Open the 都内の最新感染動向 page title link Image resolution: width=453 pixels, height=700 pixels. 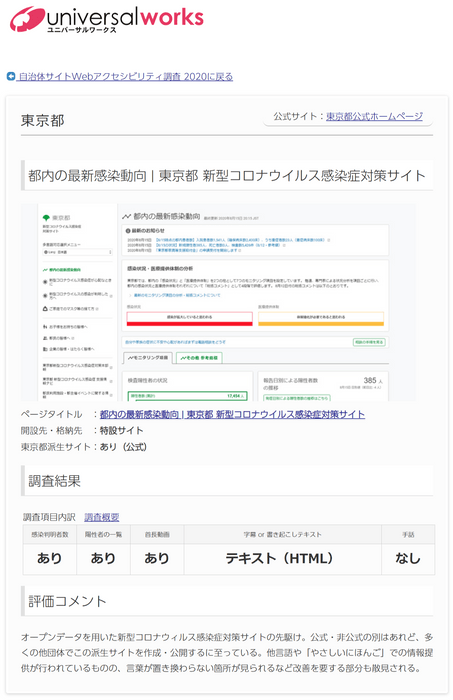(232, 414)
